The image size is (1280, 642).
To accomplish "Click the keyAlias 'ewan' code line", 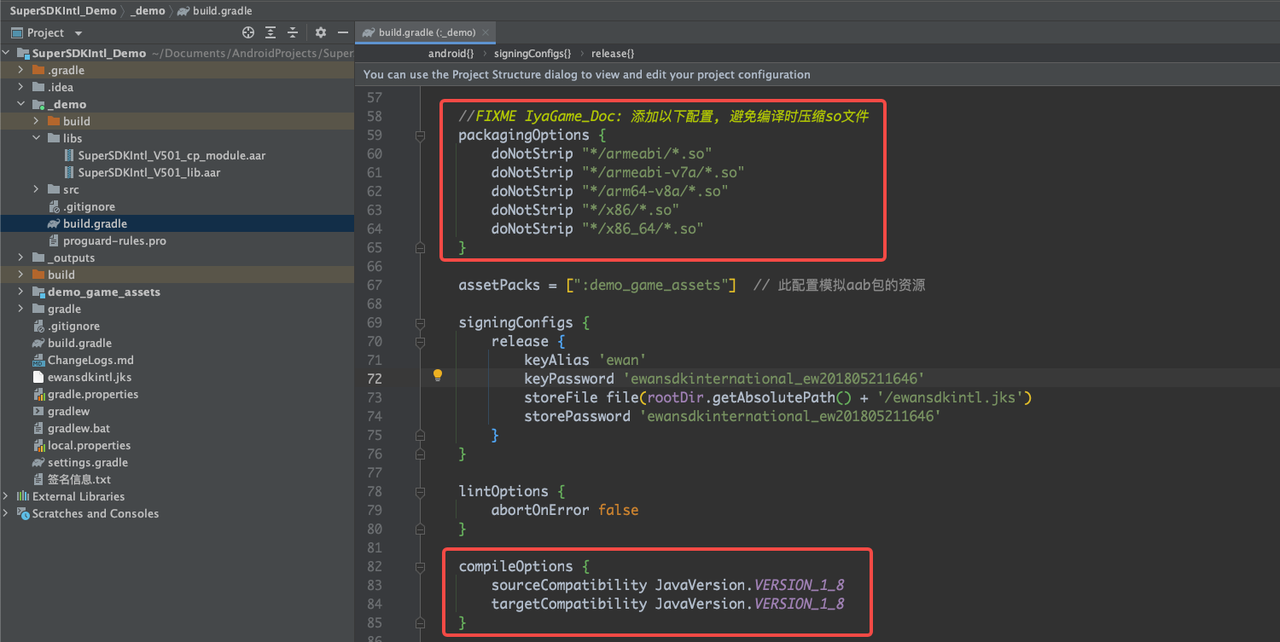I will pos(585,360).
